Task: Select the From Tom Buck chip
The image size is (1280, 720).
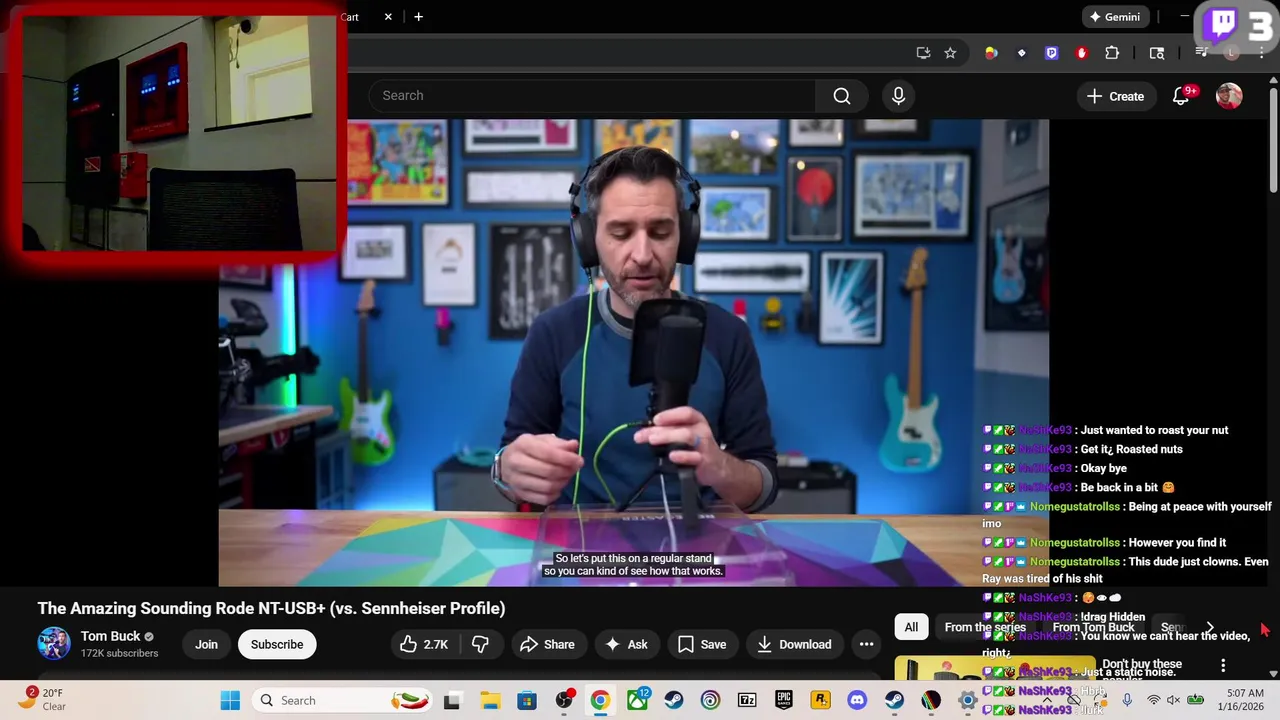Action: tap(1093, 627)
